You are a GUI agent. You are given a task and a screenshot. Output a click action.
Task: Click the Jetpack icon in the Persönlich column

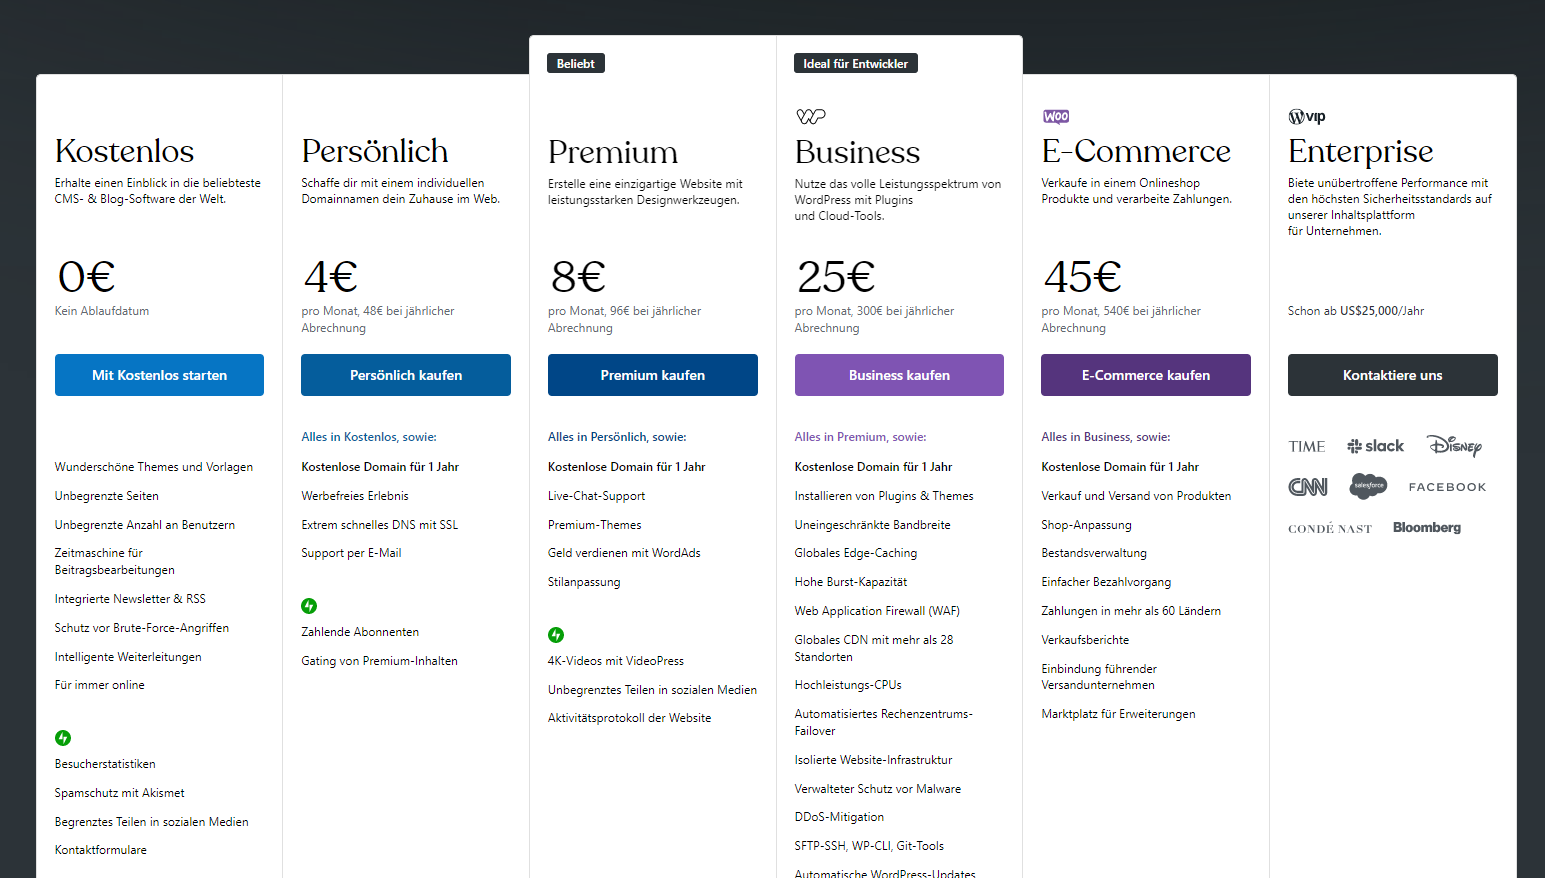(x=309, y=606)
